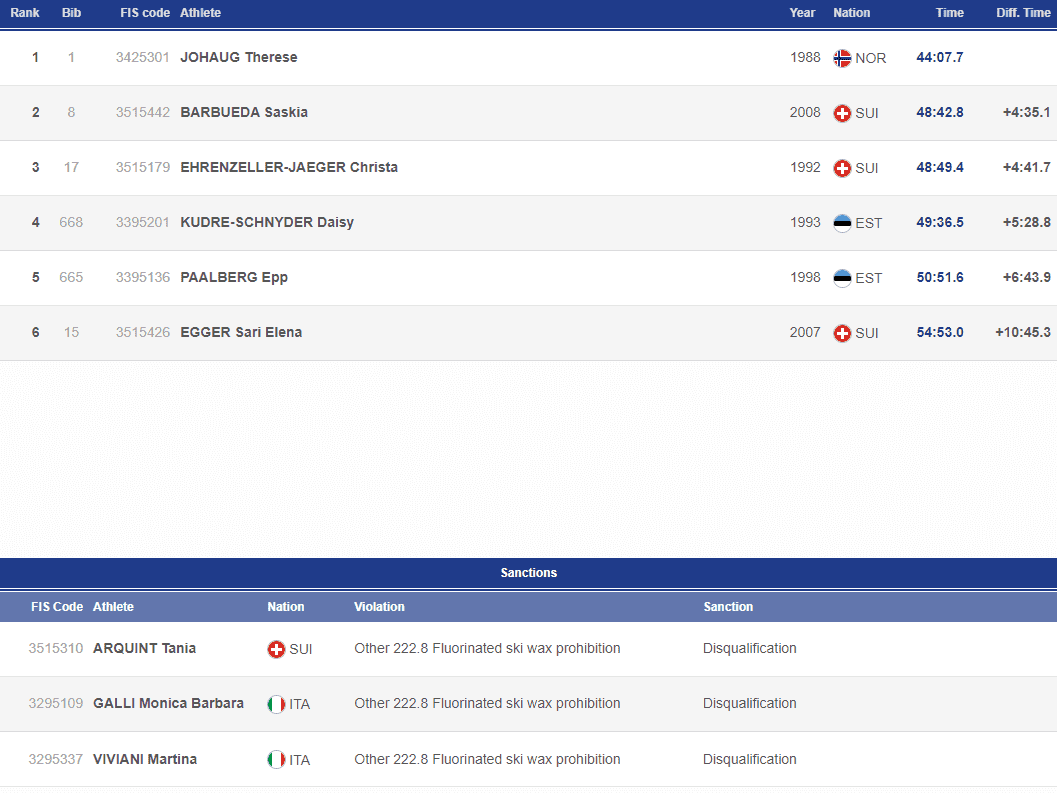The image size is (1057, 793).
Task: Open KUDRE-SCHNYDER Daisy's profile
Action: pyautogui.click(x=267, y=223)
